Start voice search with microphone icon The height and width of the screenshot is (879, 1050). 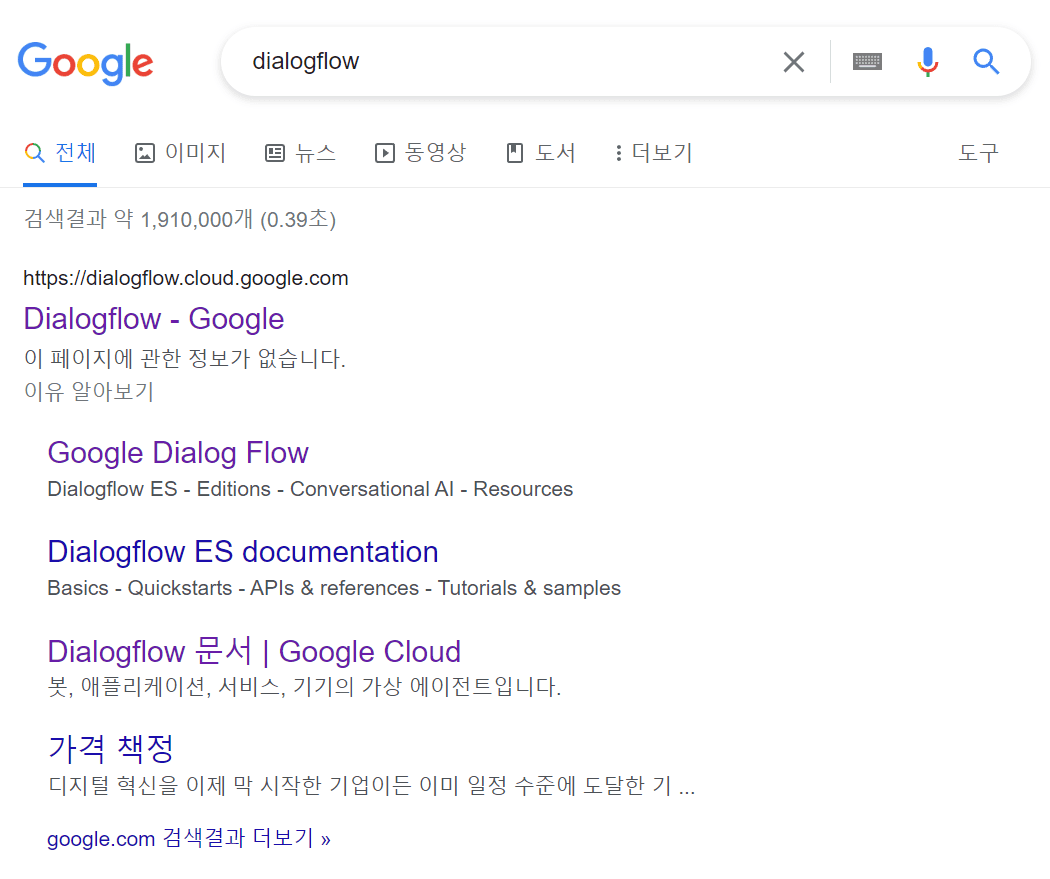pos(927,62)
